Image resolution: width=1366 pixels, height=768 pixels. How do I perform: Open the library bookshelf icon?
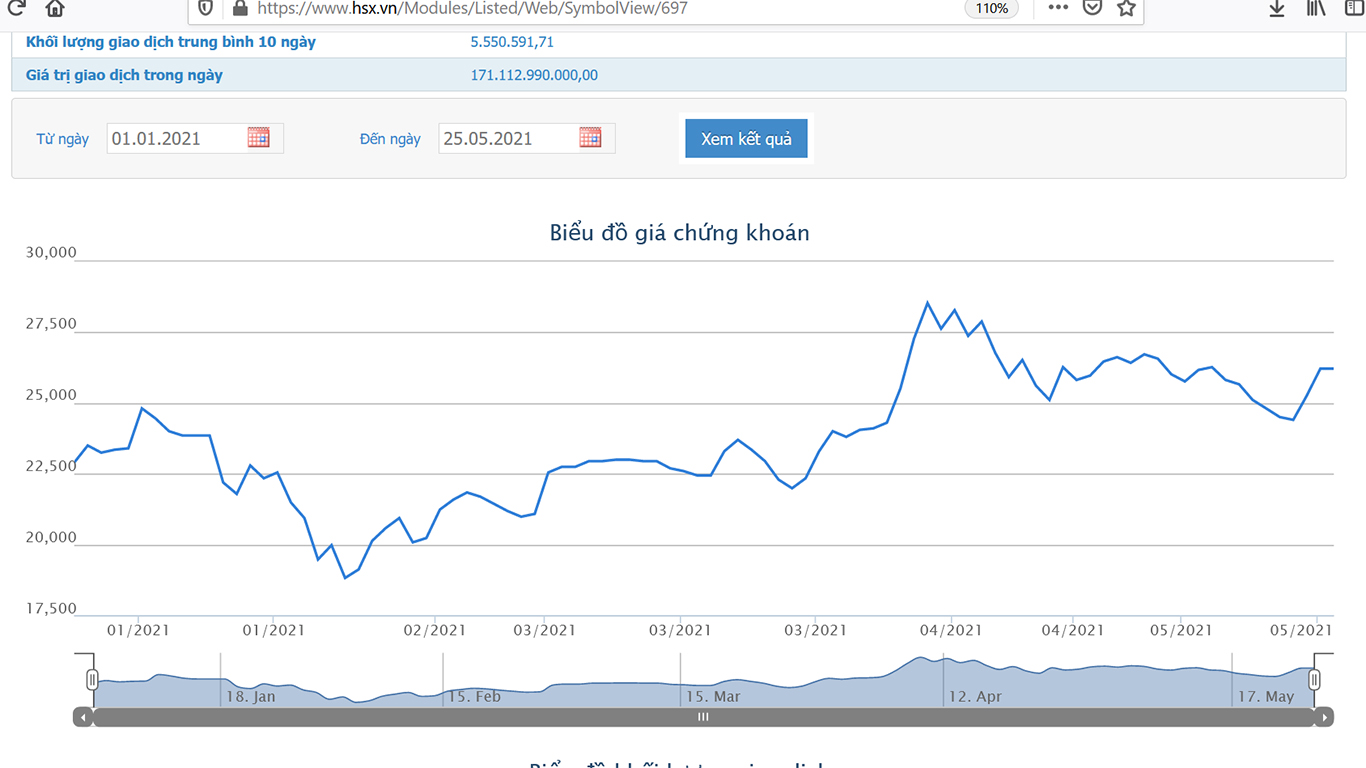tap(1316, 8)
